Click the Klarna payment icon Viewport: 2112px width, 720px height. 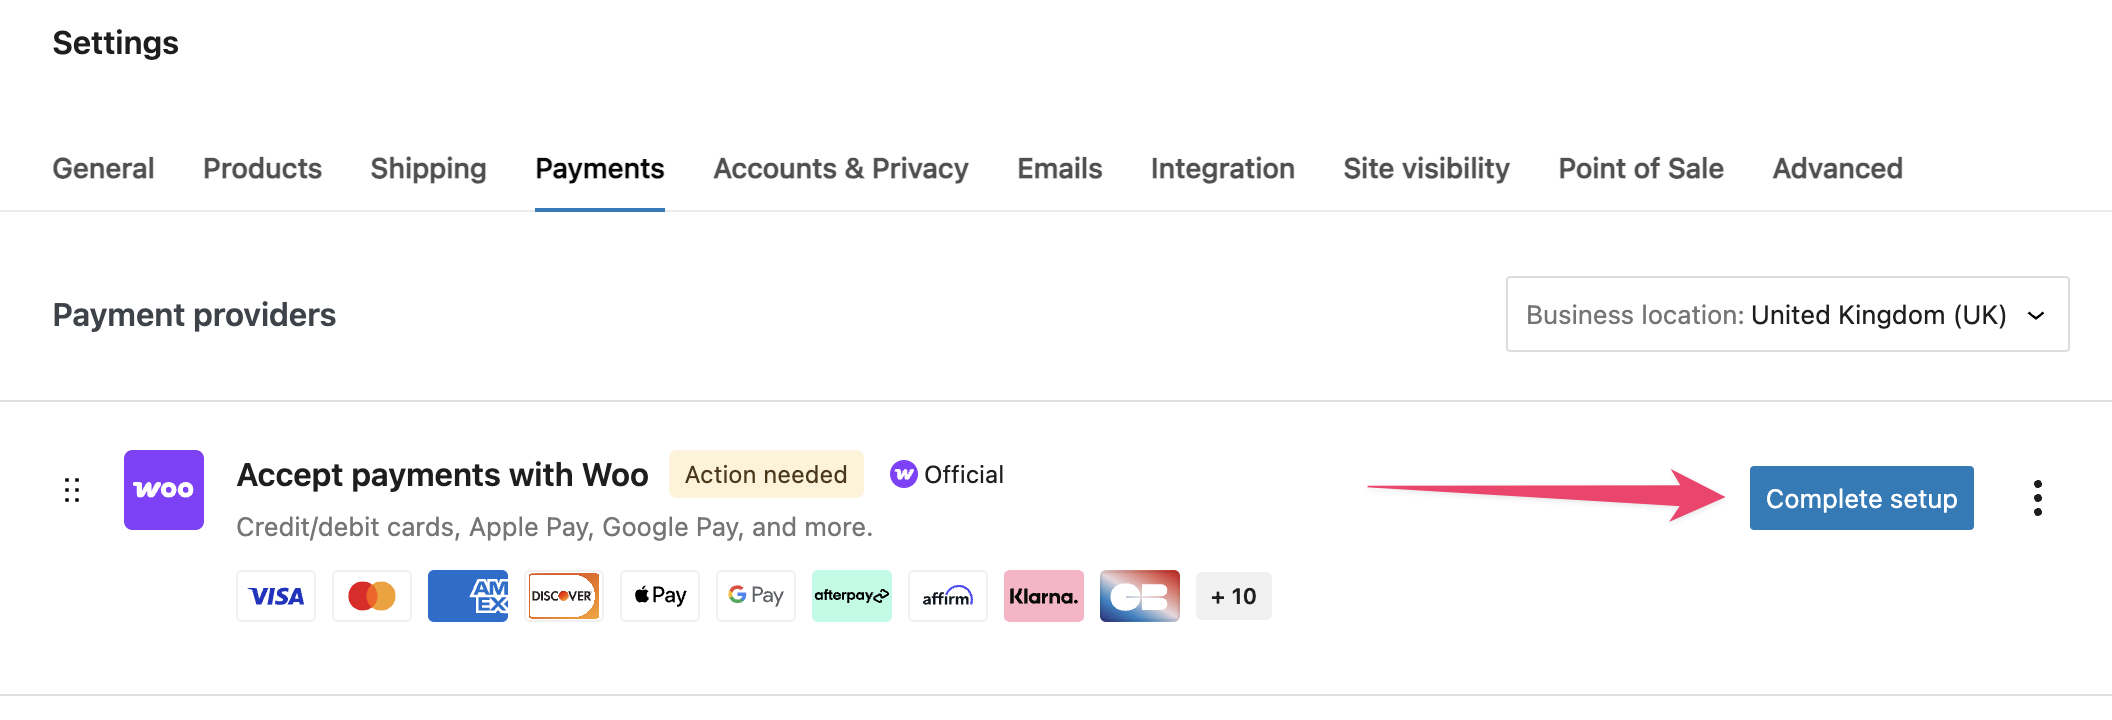point(1044,596)
